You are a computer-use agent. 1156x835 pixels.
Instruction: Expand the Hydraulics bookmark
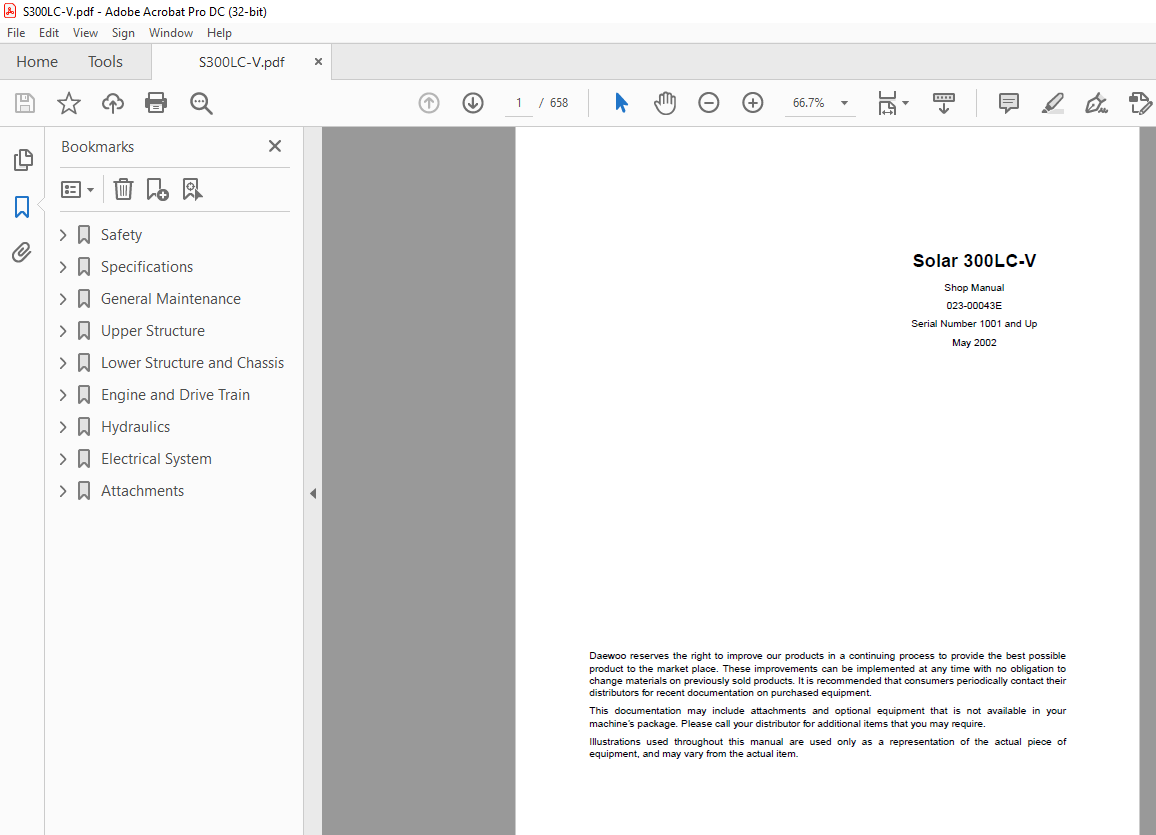pos(63,427)
